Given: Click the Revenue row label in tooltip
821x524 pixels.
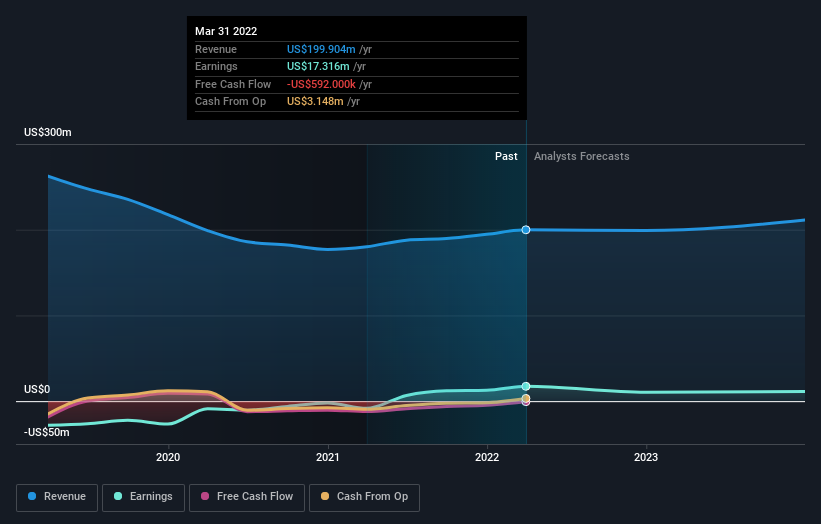Looking at the screenshot, I should click(216, 49).
